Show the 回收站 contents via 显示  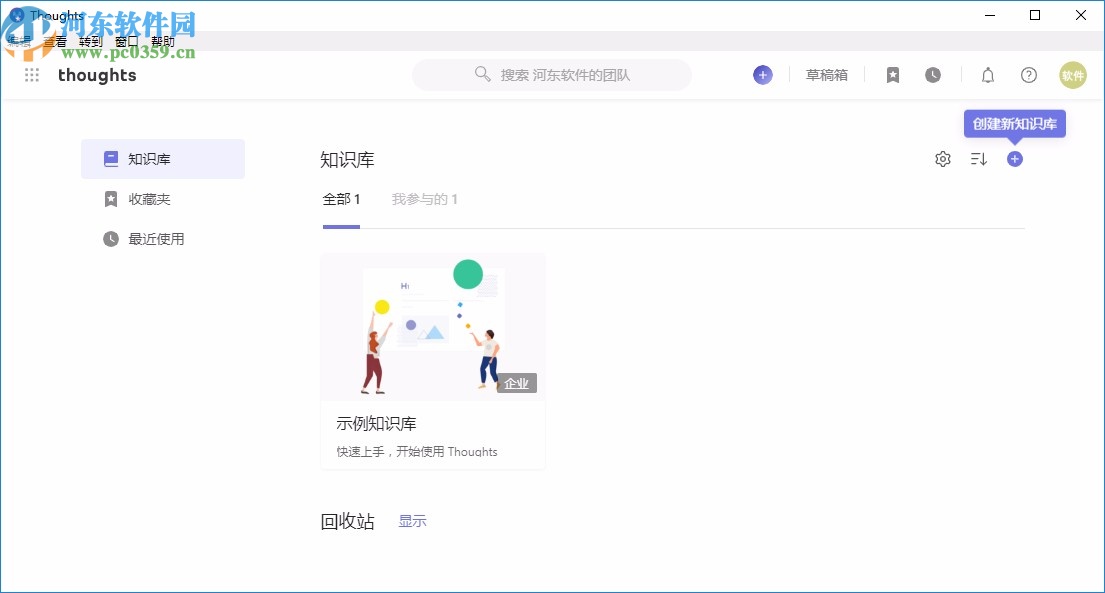411,520
